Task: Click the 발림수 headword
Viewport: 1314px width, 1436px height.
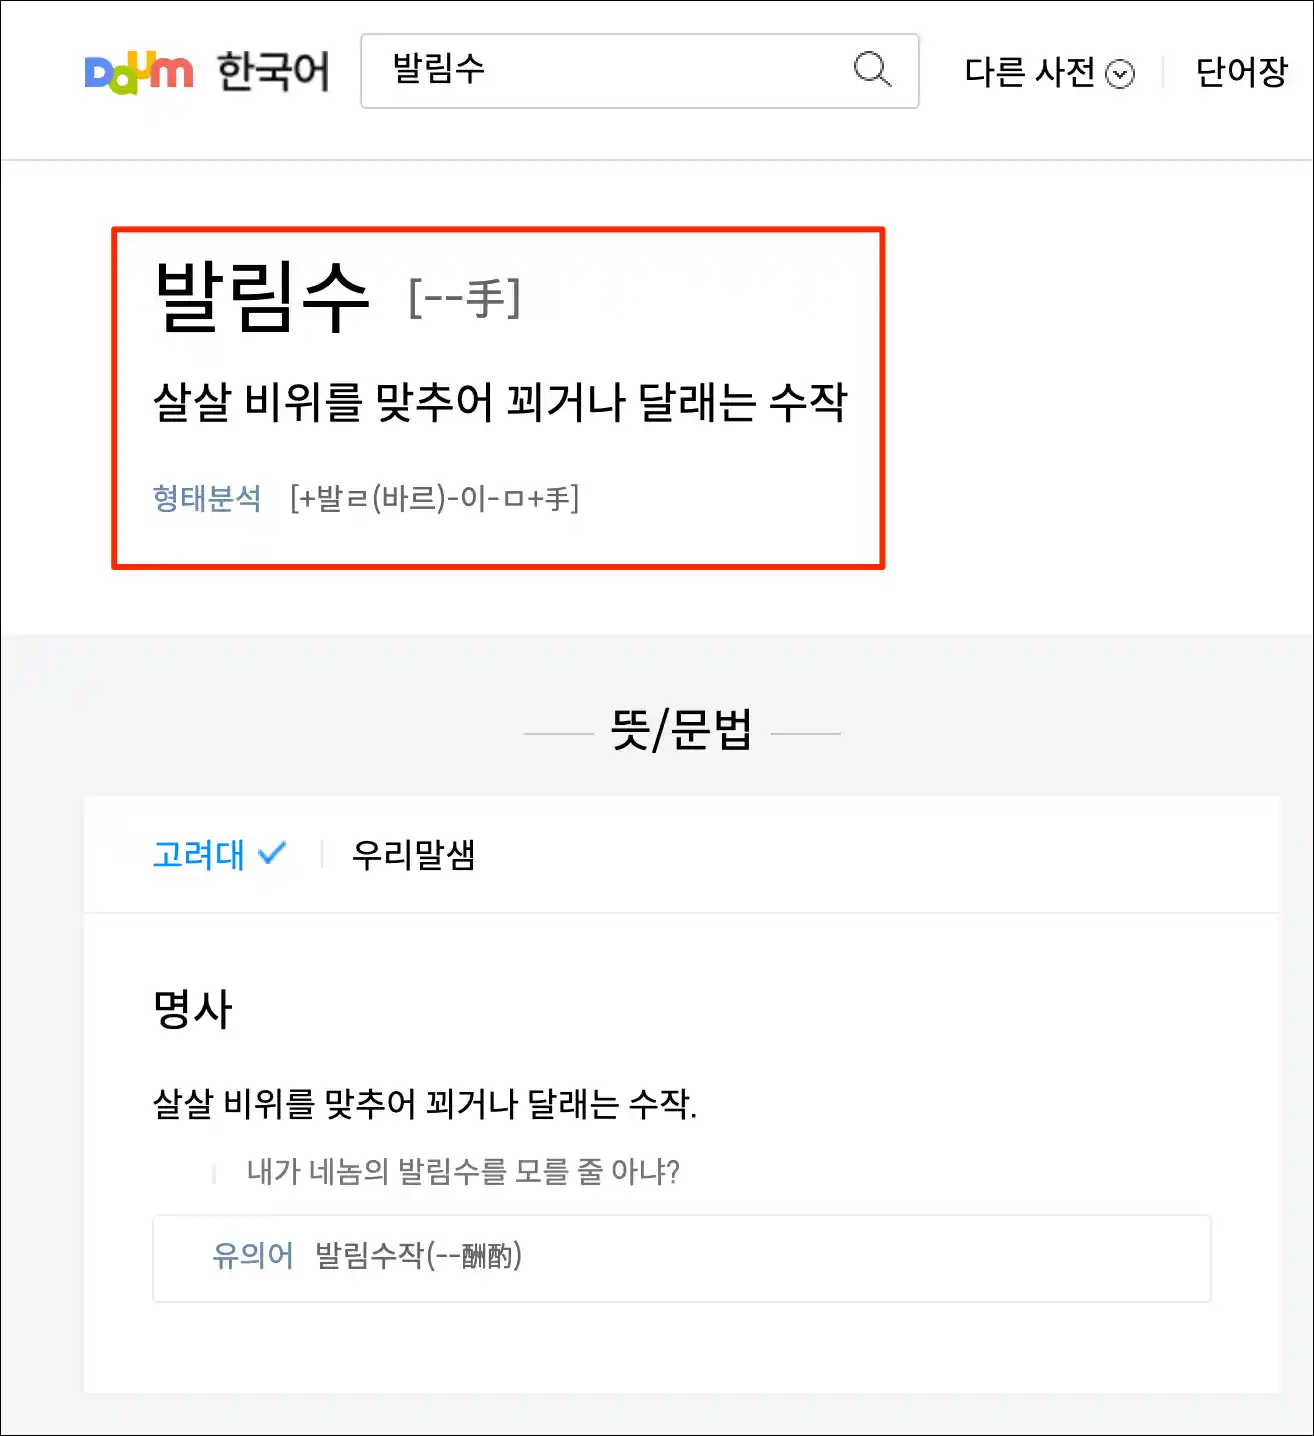Action: (262, 296)
